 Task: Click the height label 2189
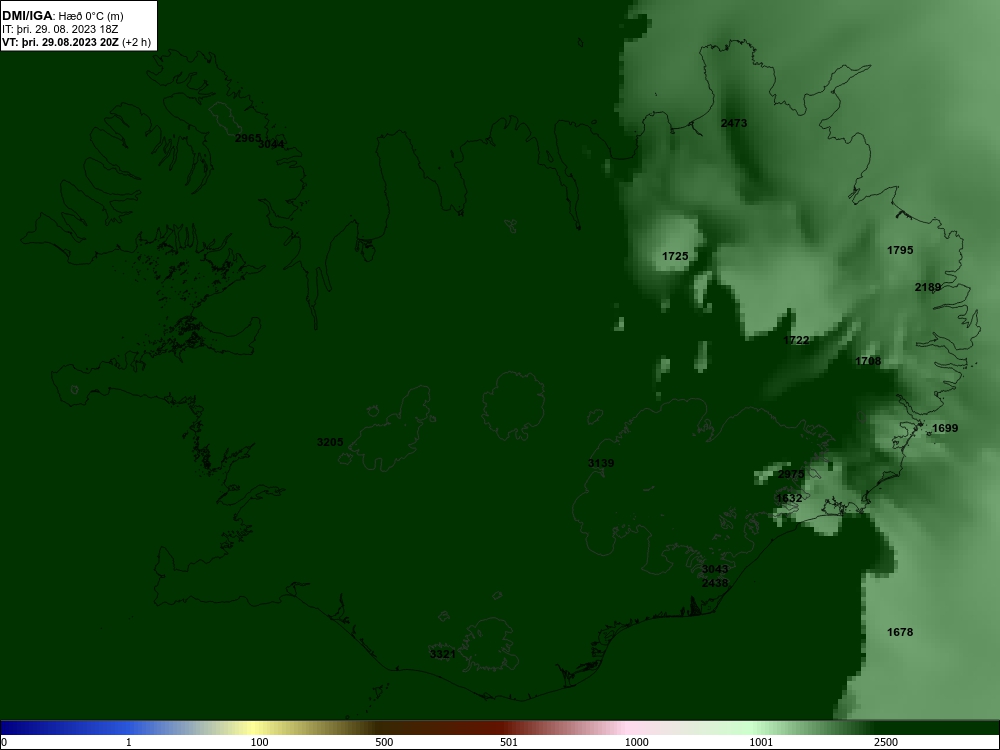[928, 288]
